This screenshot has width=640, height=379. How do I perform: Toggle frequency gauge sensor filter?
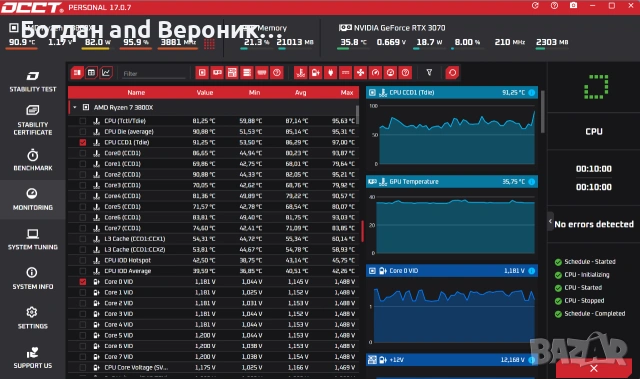click(376, 73)
